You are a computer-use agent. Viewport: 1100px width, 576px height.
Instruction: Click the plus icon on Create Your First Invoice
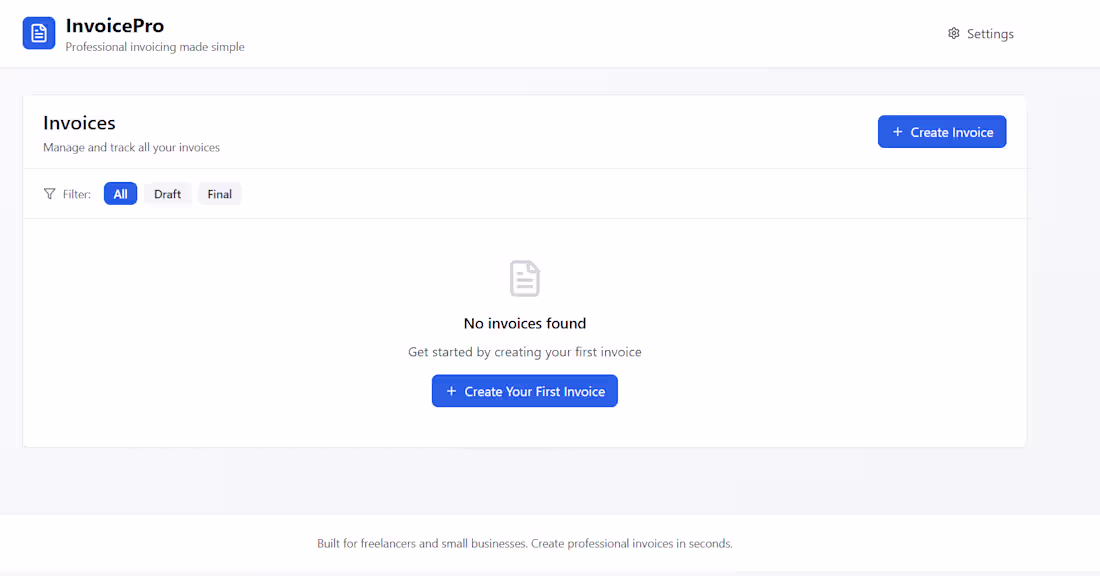[451, 391]
